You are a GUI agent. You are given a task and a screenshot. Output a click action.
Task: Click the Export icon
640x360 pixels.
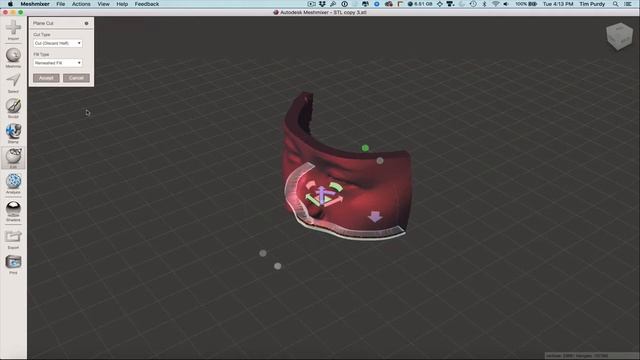point(13,239)
